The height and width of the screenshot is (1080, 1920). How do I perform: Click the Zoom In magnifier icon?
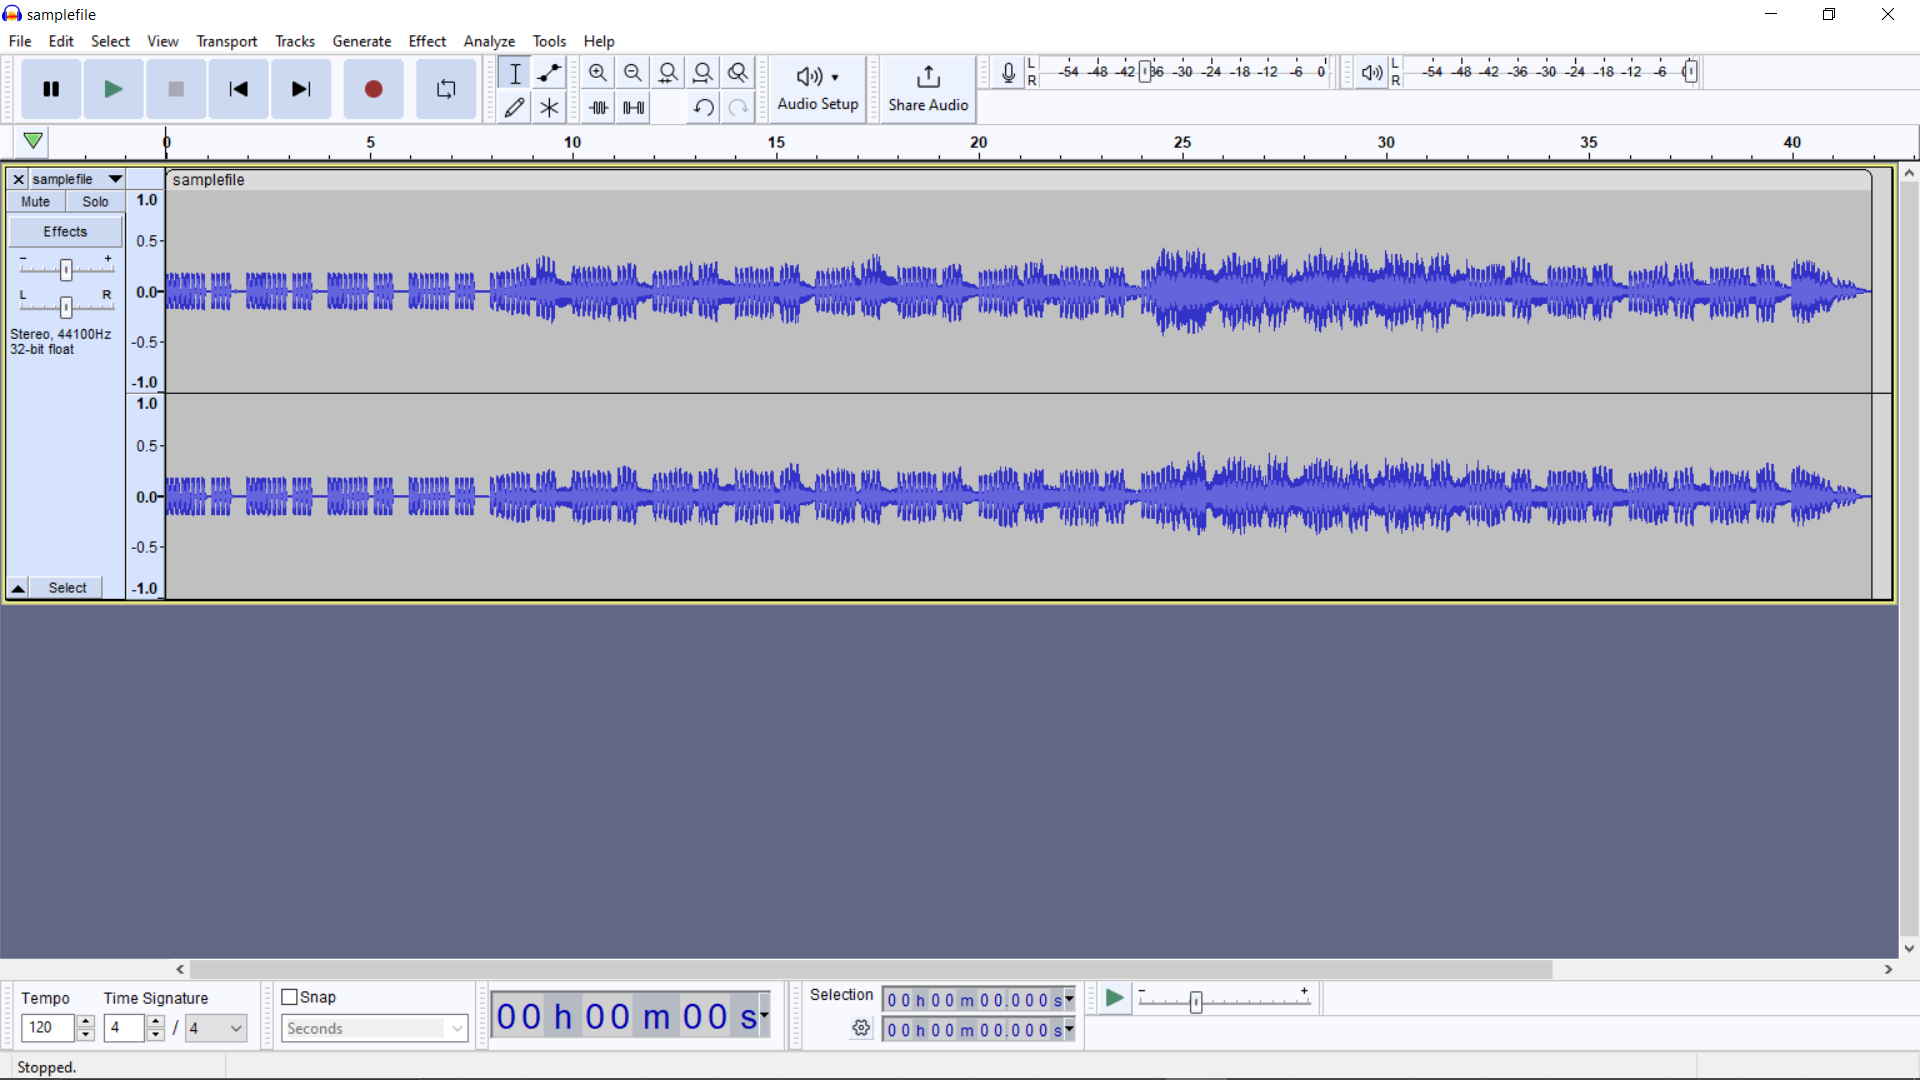click(x=597, y=72)
